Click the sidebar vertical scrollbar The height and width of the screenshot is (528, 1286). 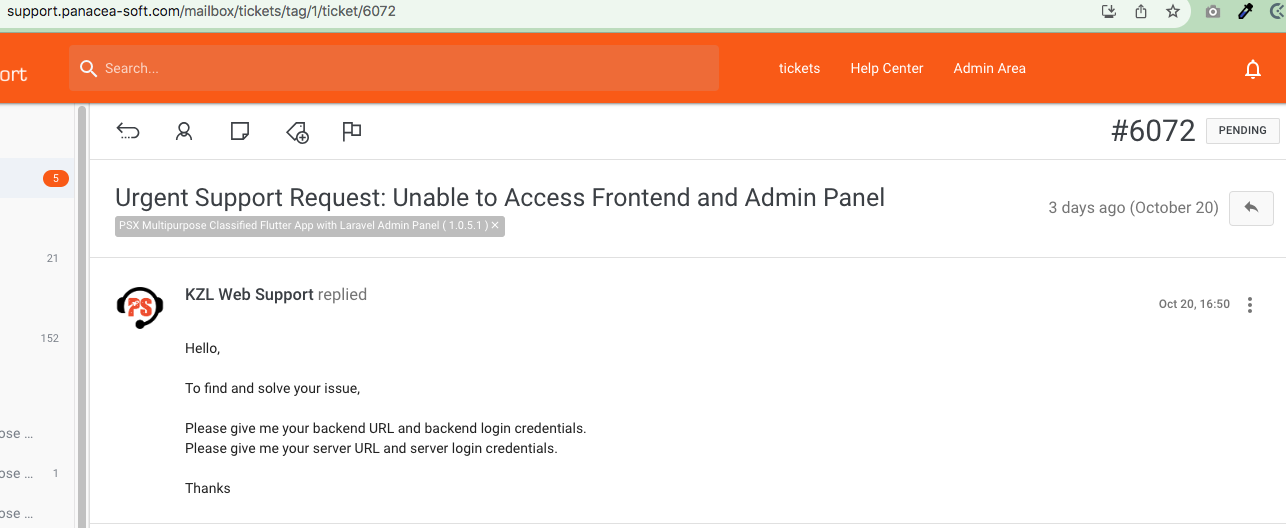pos(82,315)
